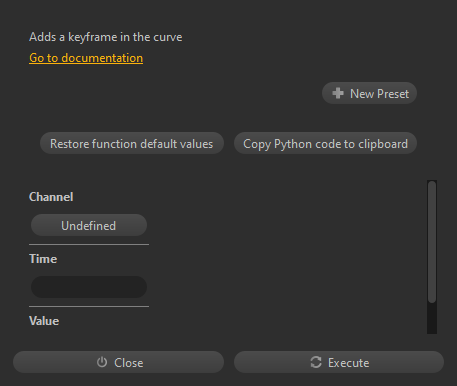The height and width of the screenshot is (386, 457).
Task: Click the 'Adds a keyframe in the curve' description
Action: tap(106, 37)
